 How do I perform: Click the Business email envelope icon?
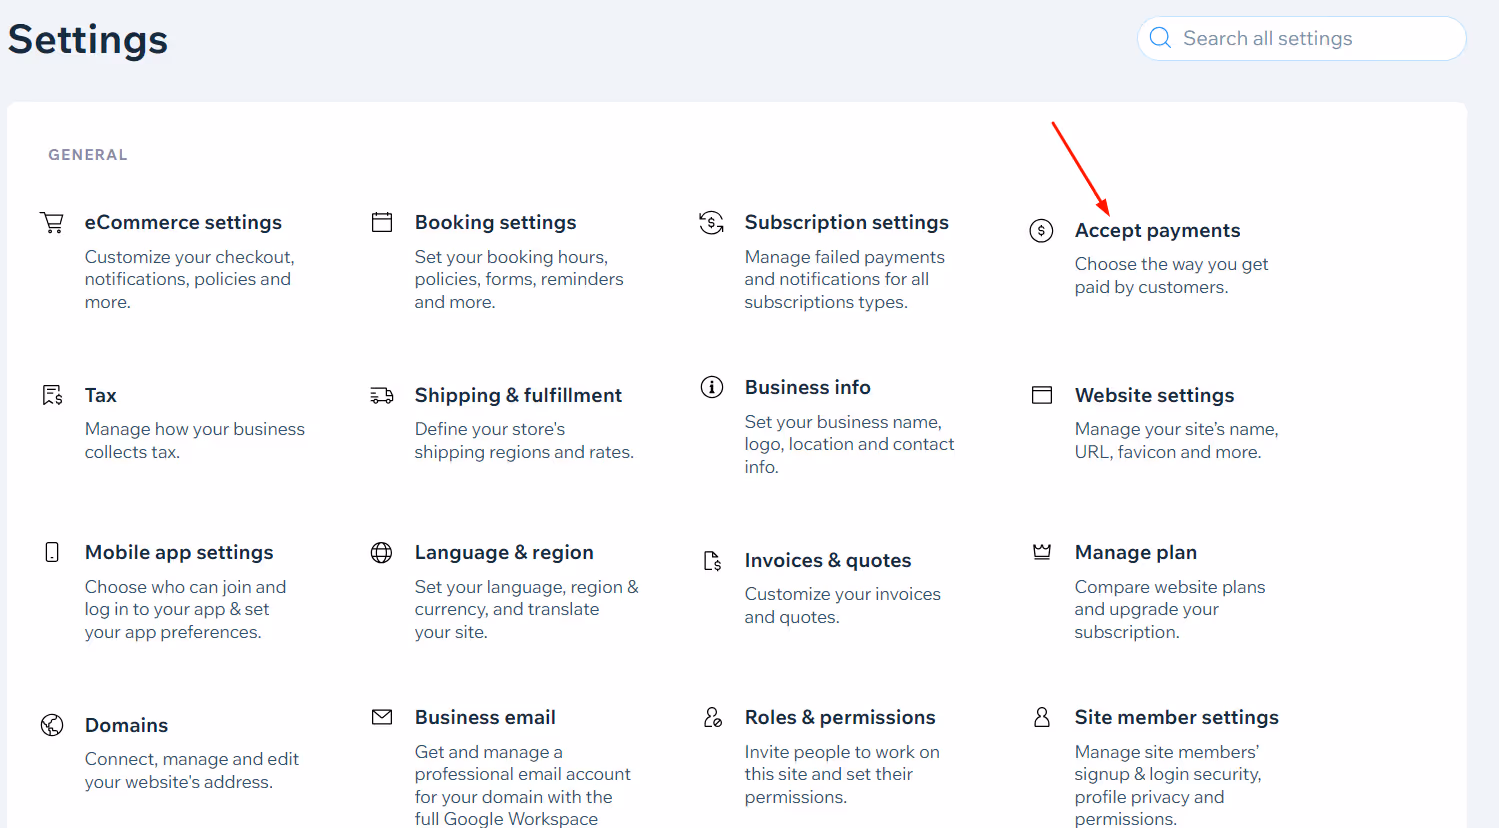pyautogui.click(x=382, y=717)
